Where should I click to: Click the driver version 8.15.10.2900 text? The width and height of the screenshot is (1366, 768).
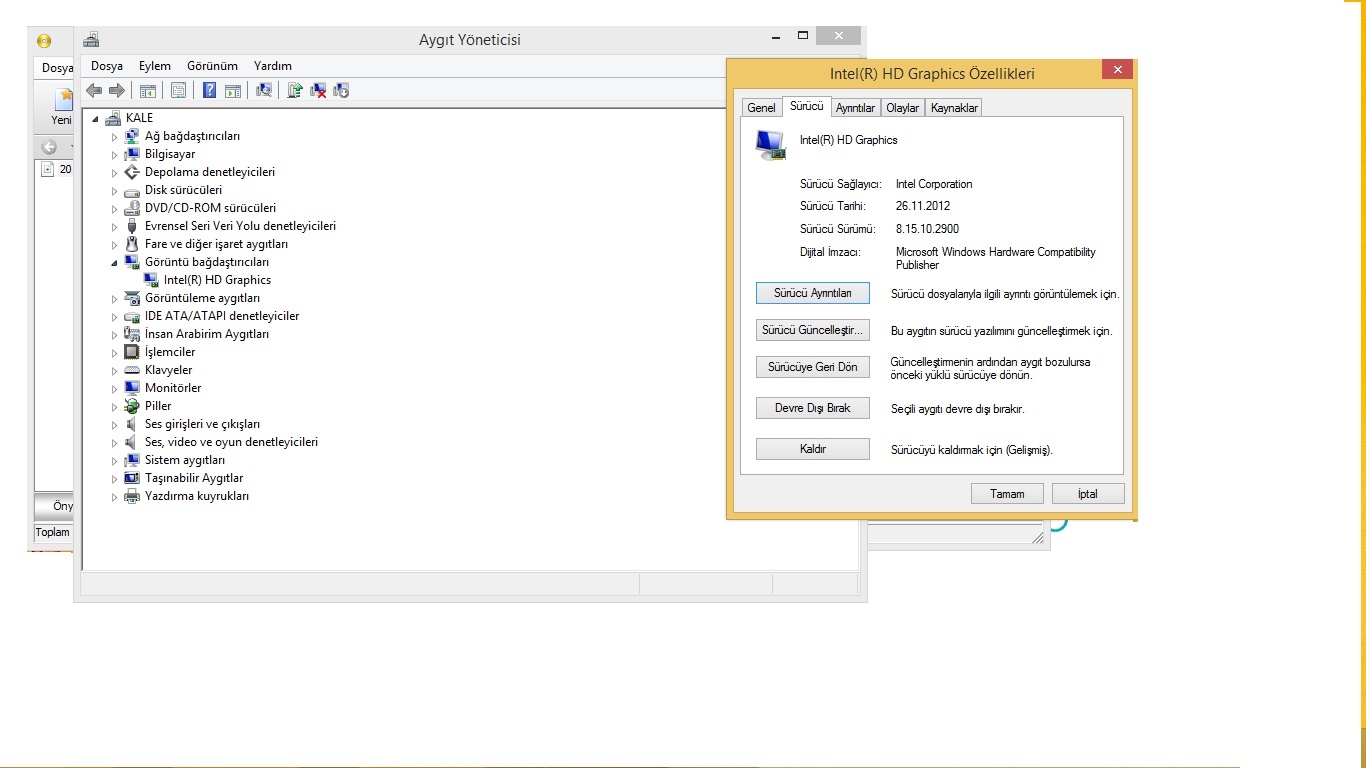927,229
